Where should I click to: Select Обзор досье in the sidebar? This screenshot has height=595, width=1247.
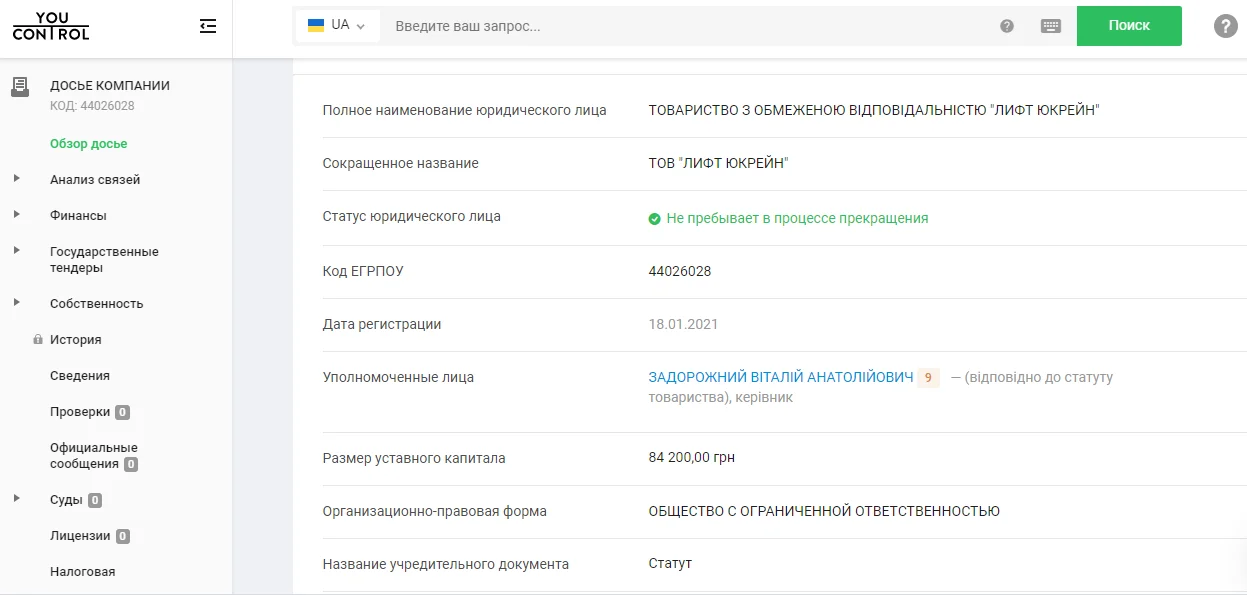pos(88,144)
